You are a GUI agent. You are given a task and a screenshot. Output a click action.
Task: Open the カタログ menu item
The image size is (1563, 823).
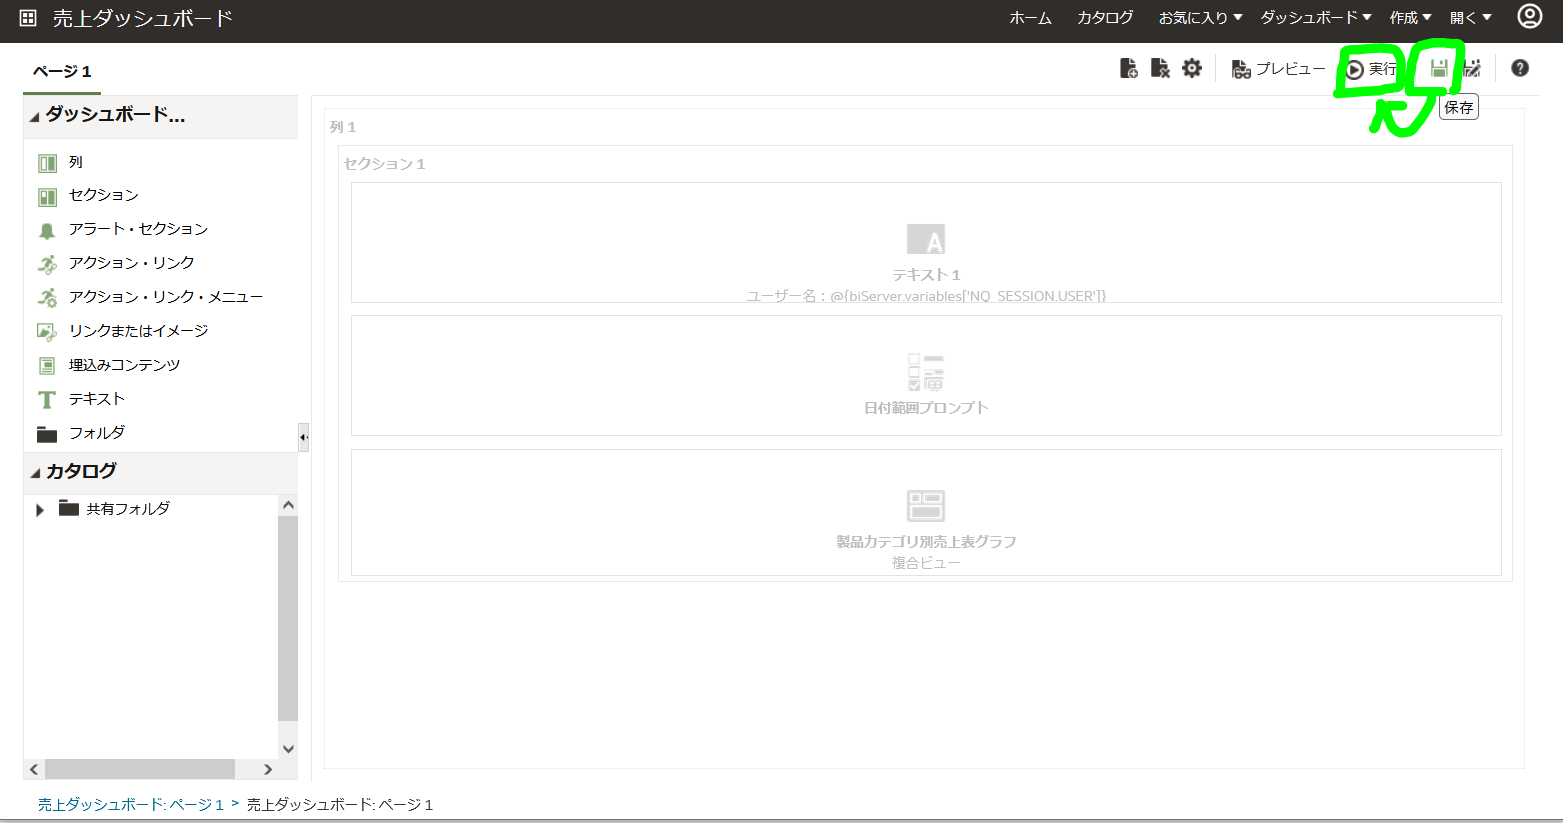(x=1105, y=18)
